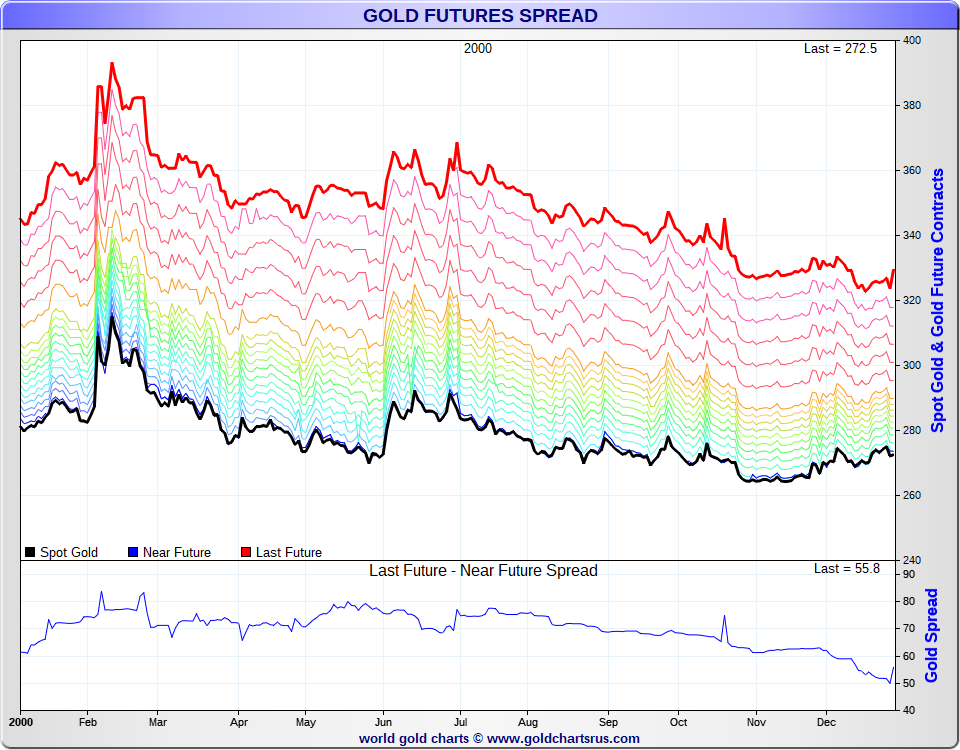Click the '50' spread axis tick
The height and width of the screenshot is (750, 960).
pyautogui.click(x=909, y=683)
